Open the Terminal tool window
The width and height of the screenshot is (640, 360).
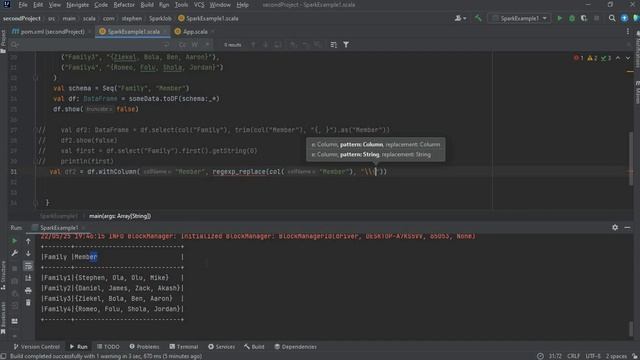pyautogui.click(x=184, y=347)
